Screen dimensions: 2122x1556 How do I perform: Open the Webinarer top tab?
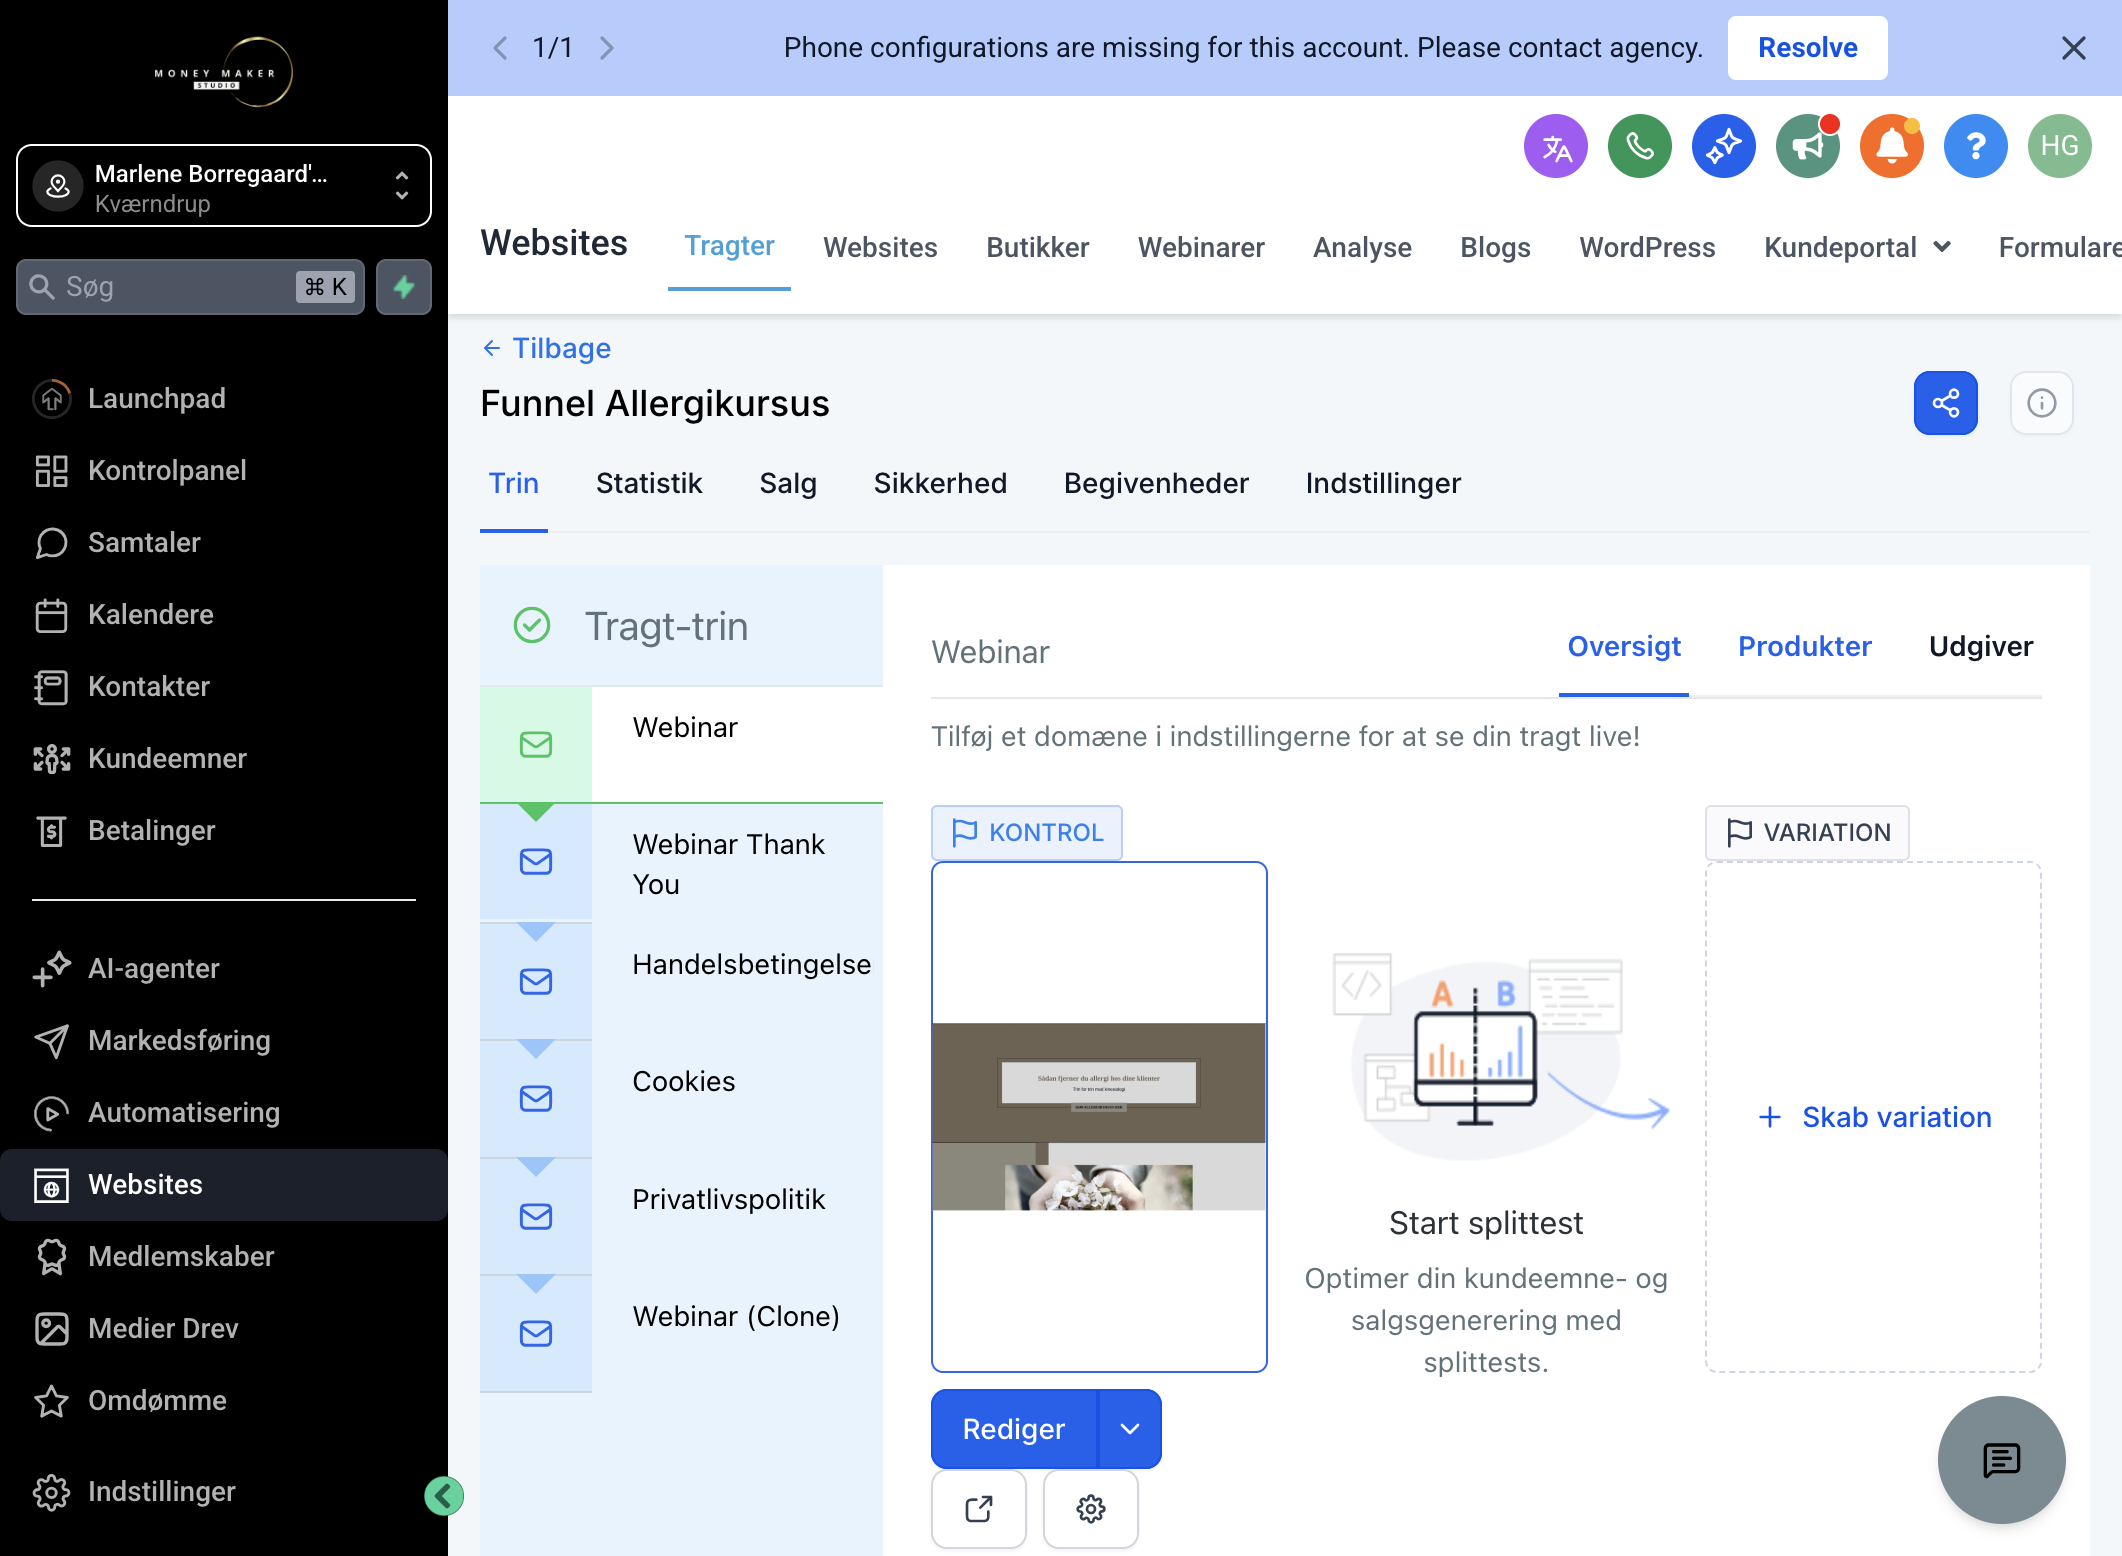click(1201, 247)
